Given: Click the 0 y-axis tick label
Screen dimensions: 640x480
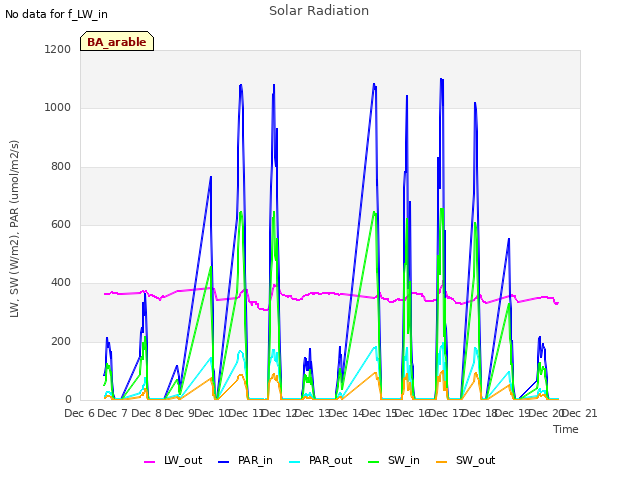Looking at the screenshot, I should pyautogui.click(x=68, y=400).
